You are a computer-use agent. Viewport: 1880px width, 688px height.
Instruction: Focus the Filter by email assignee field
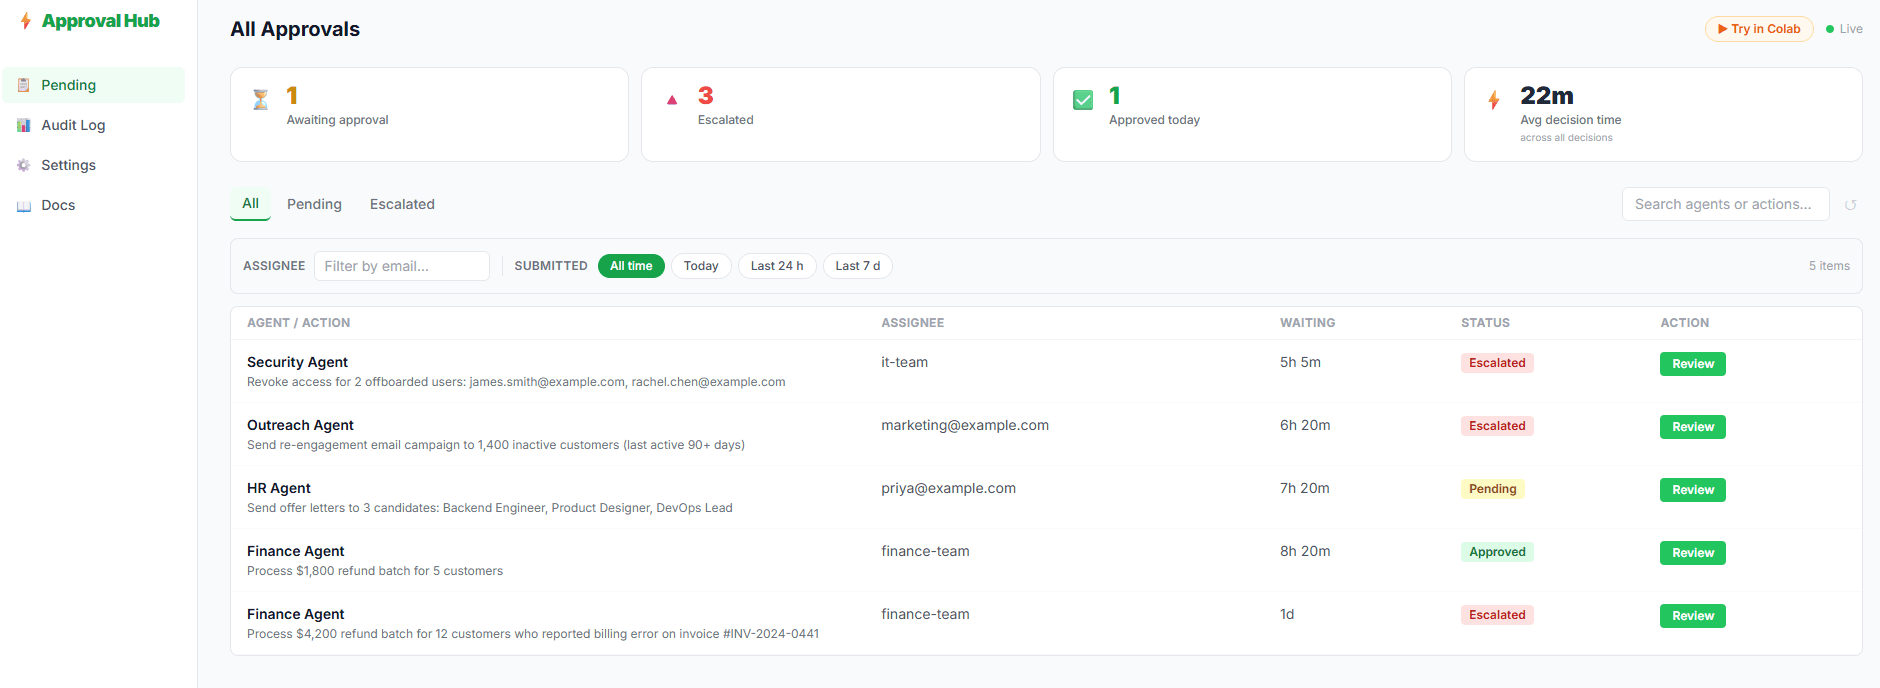402,266
